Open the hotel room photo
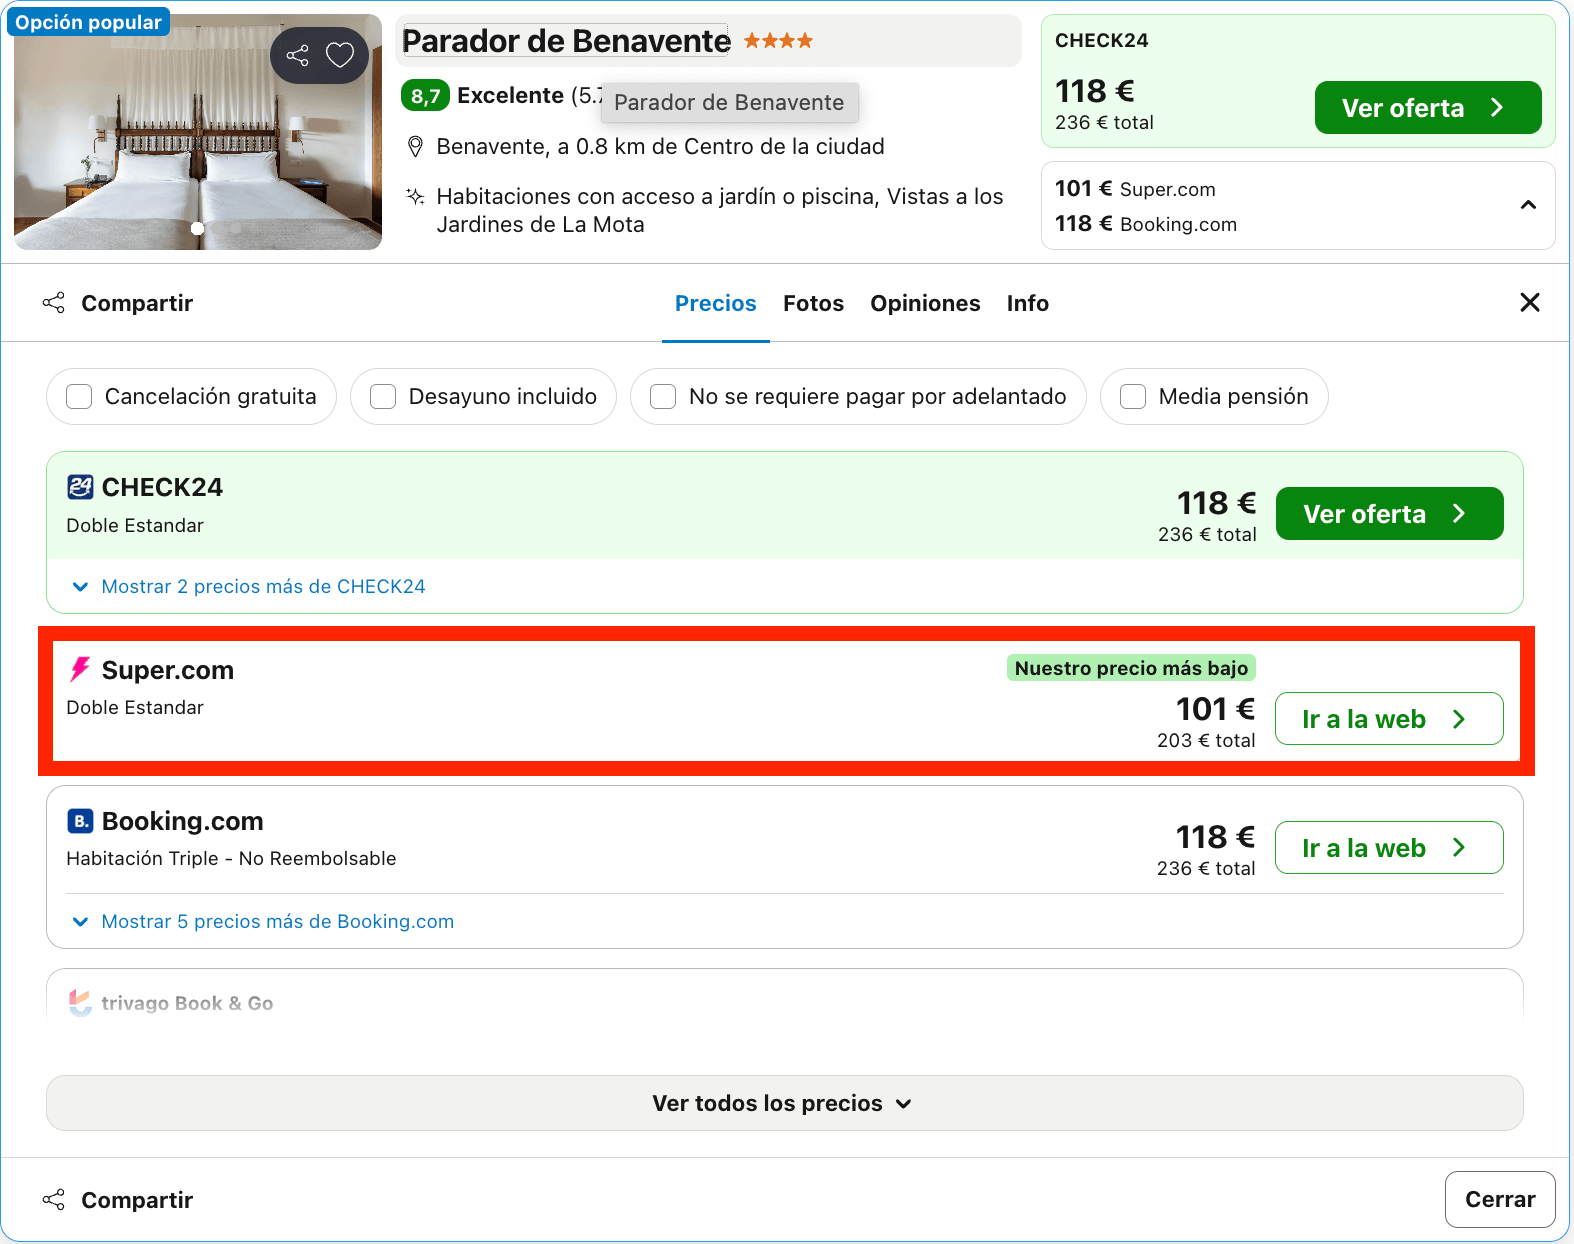Screen dimensions: 1574x1244 pos(198,132)
